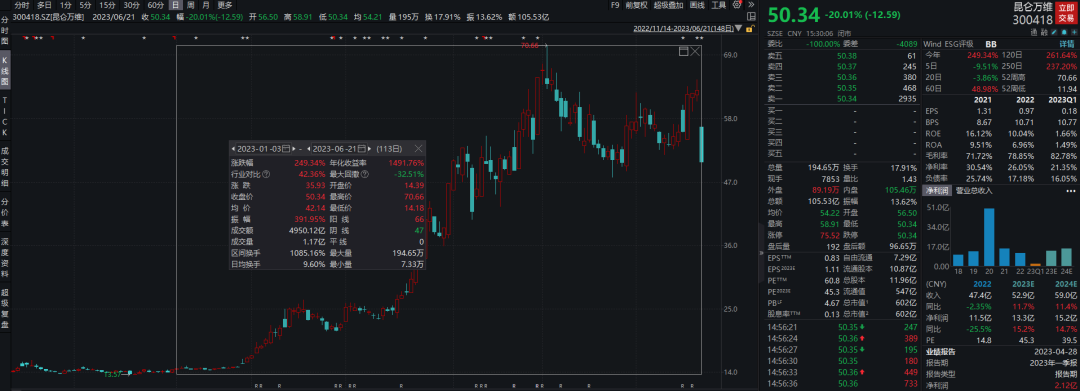The width and height of the screenshot is (1080, 391).
Task: Open the ESG 详情 link
Action: click(1066, 43)
